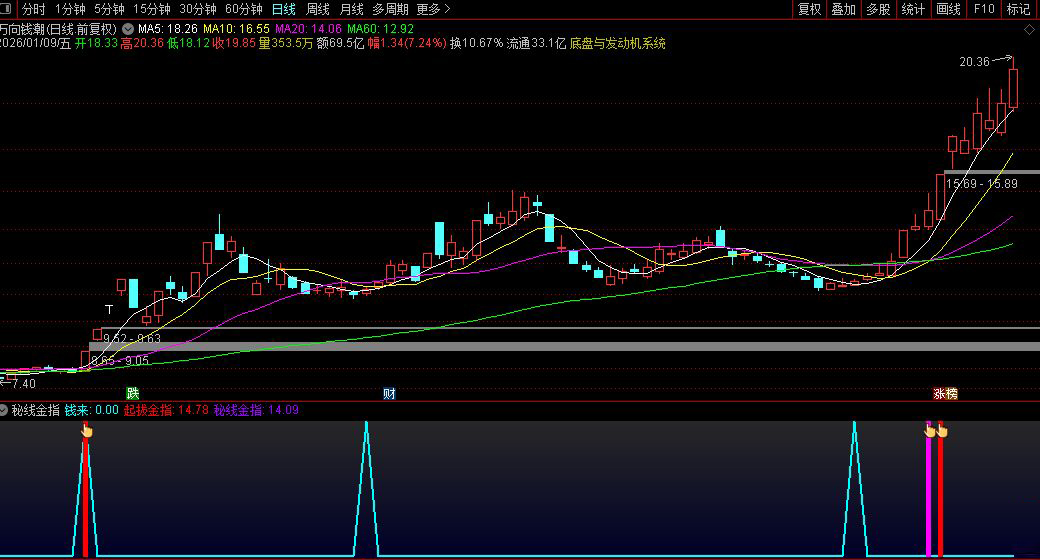Expand the 更多 period menu

click(433, 9)
